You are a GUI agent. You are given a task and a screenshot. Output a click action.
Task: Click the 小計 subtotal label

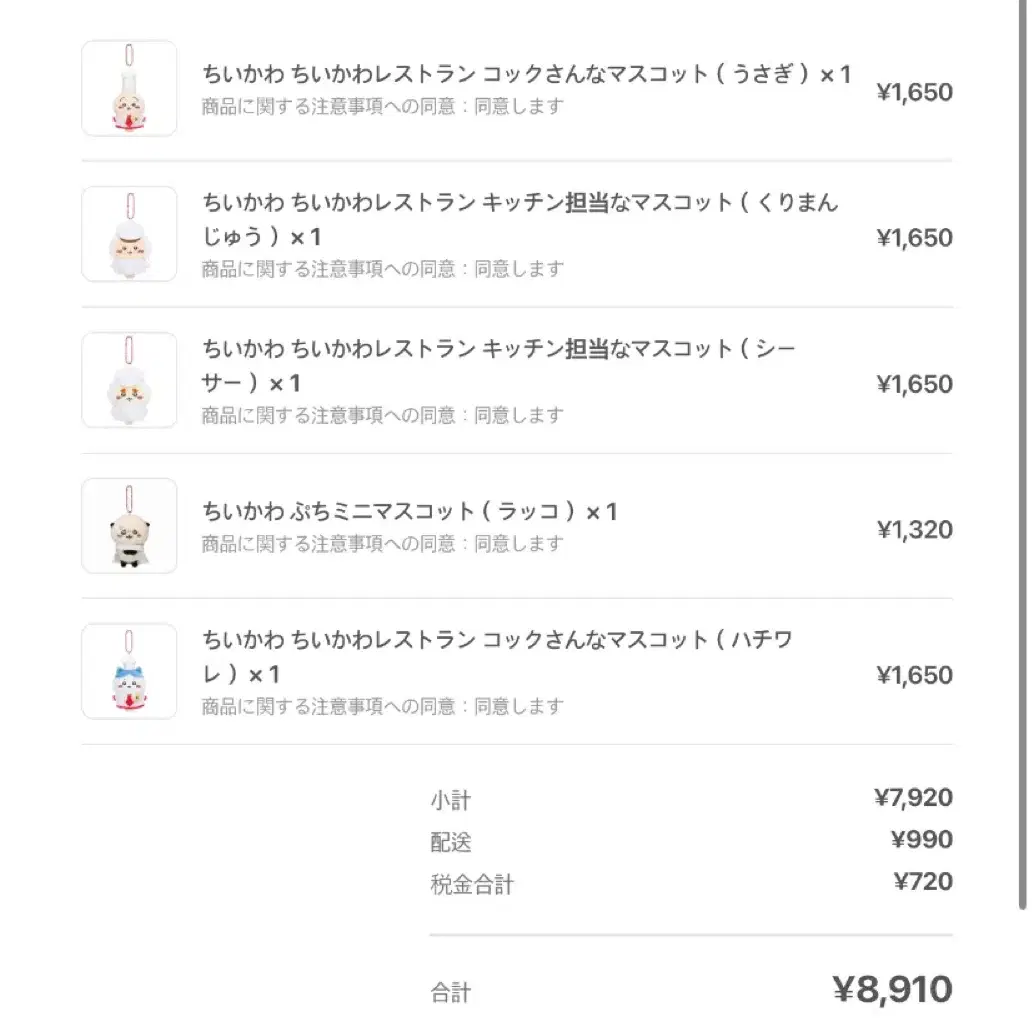[451, 800]
